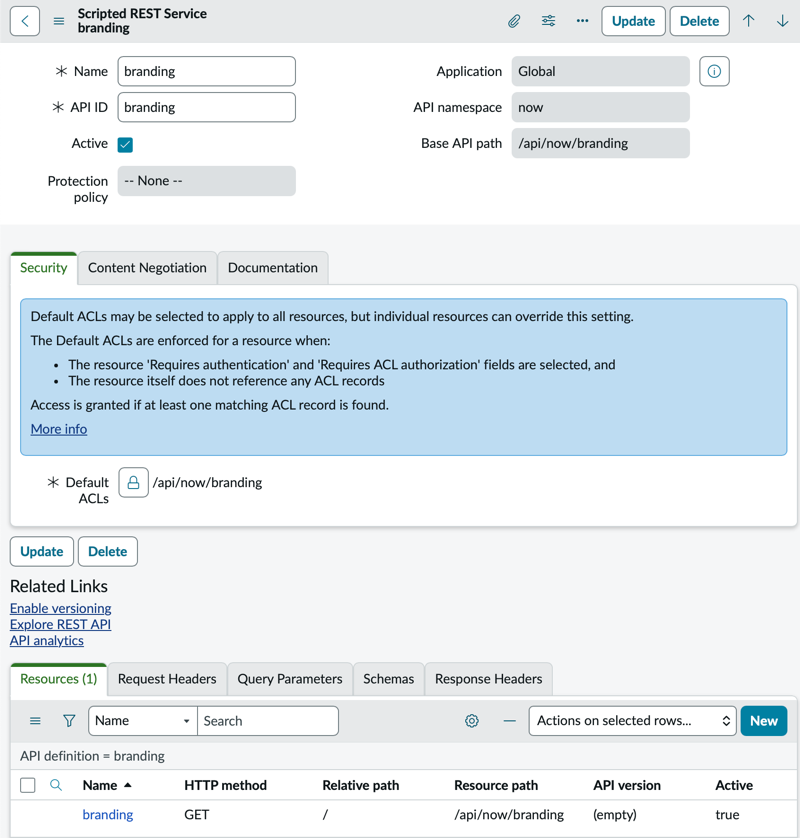Click the GET cell in branding row
The height and width of the screenshot is (838, 800).
coord(196,814)
